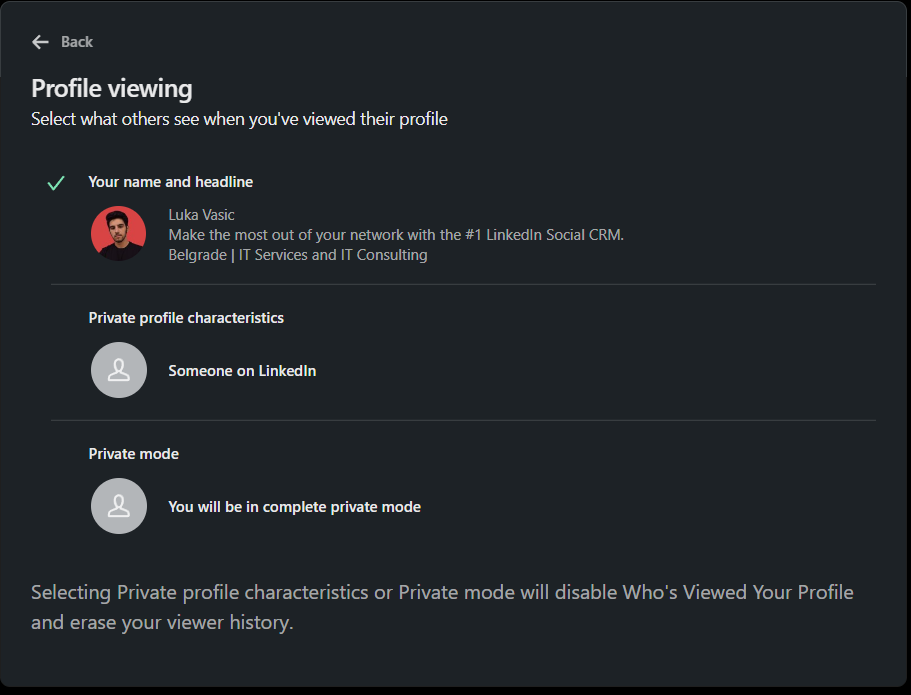The image size is (911, 695).
Task: Click the LinkedIn Social CRM headline text
Action: (396, 235)
